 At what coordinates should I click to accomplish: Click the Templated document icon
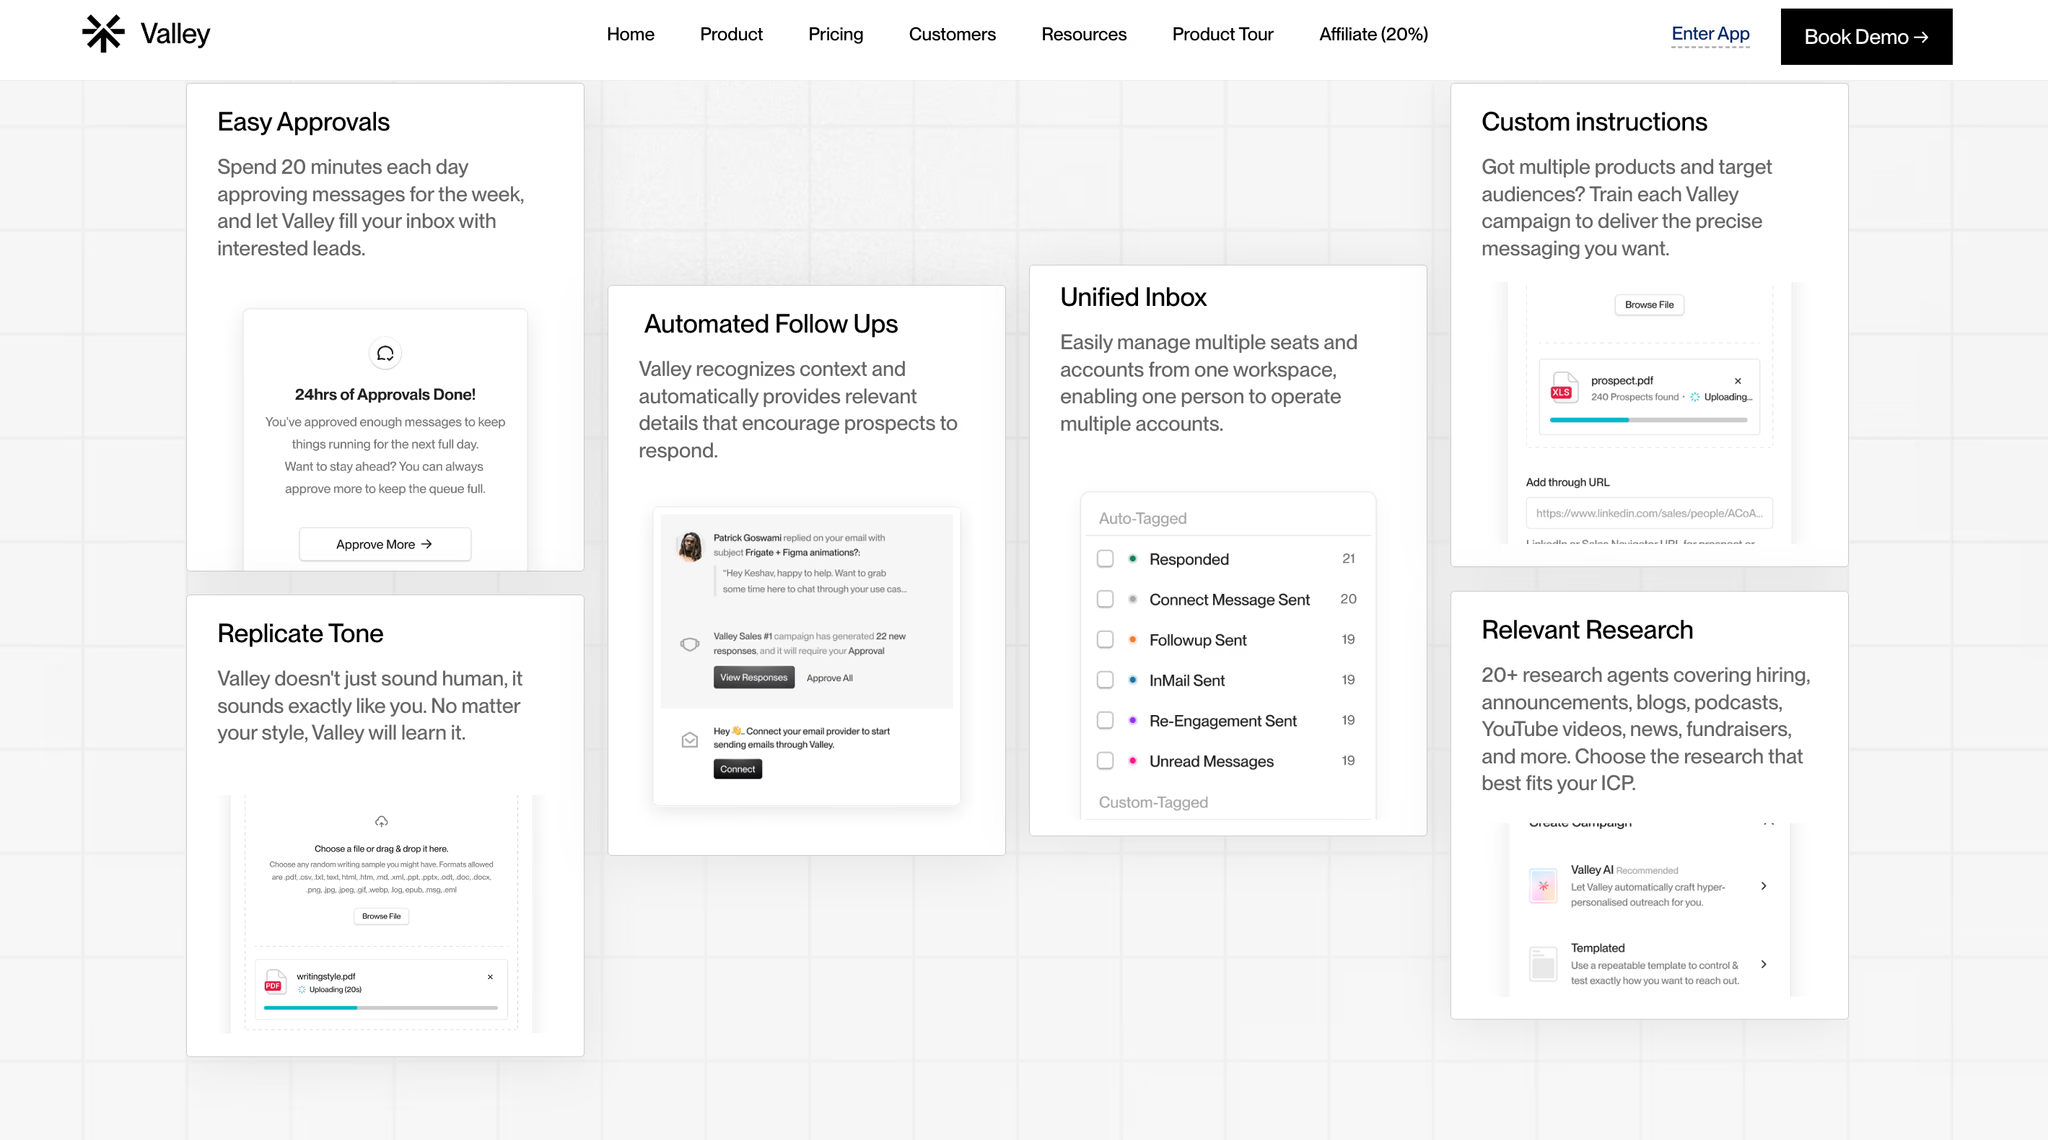(x=1543, y=964)
